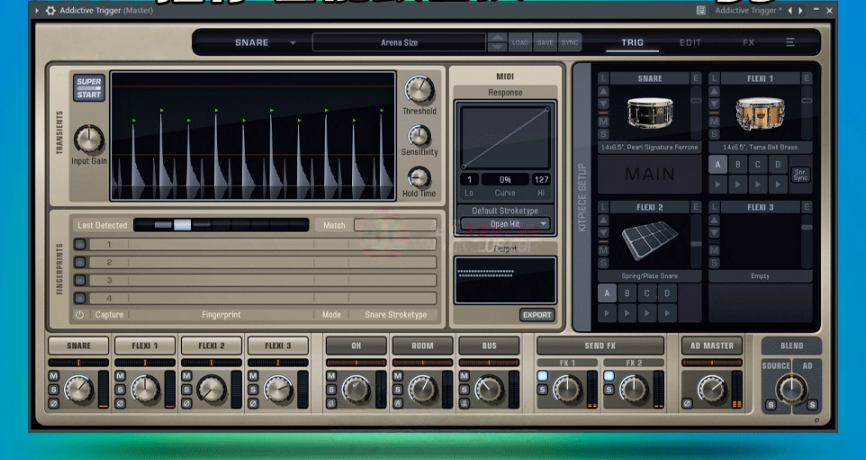The height and width of the screenshot is (460, 866).
Task: Solo the FLEXI 1 mixer channel
Action: [120, 390]
